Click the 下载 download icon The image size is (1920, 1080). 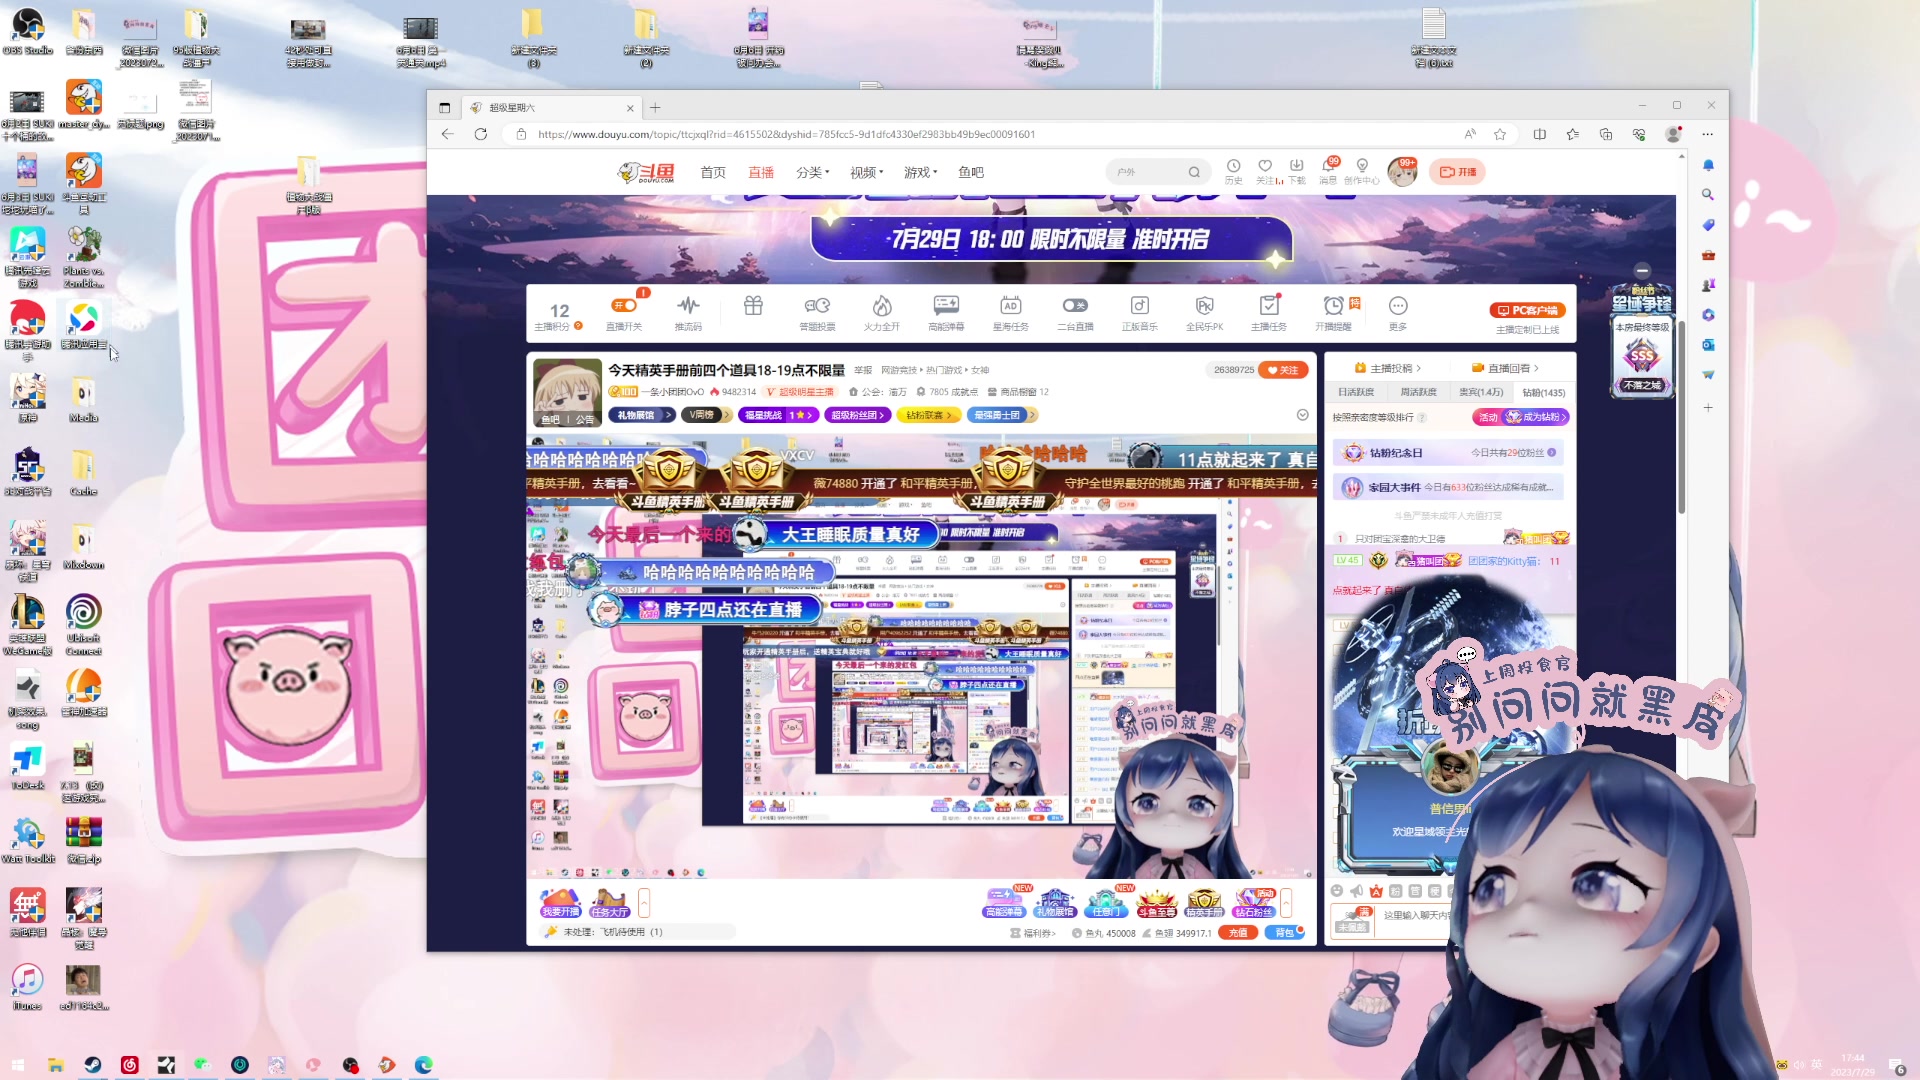(1296, 167)
